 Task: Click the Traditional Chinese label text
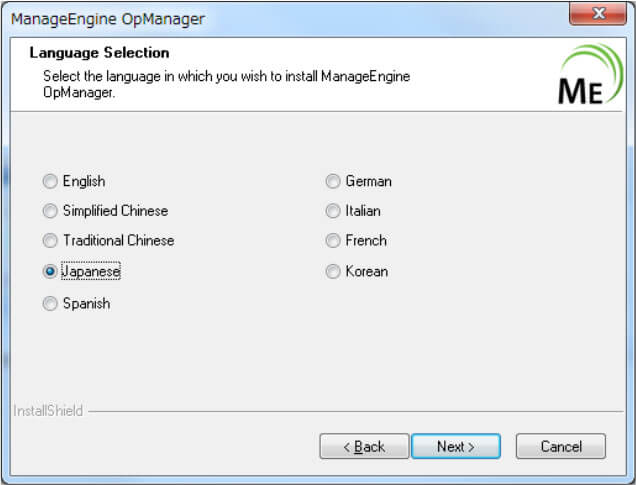[118, 240]
